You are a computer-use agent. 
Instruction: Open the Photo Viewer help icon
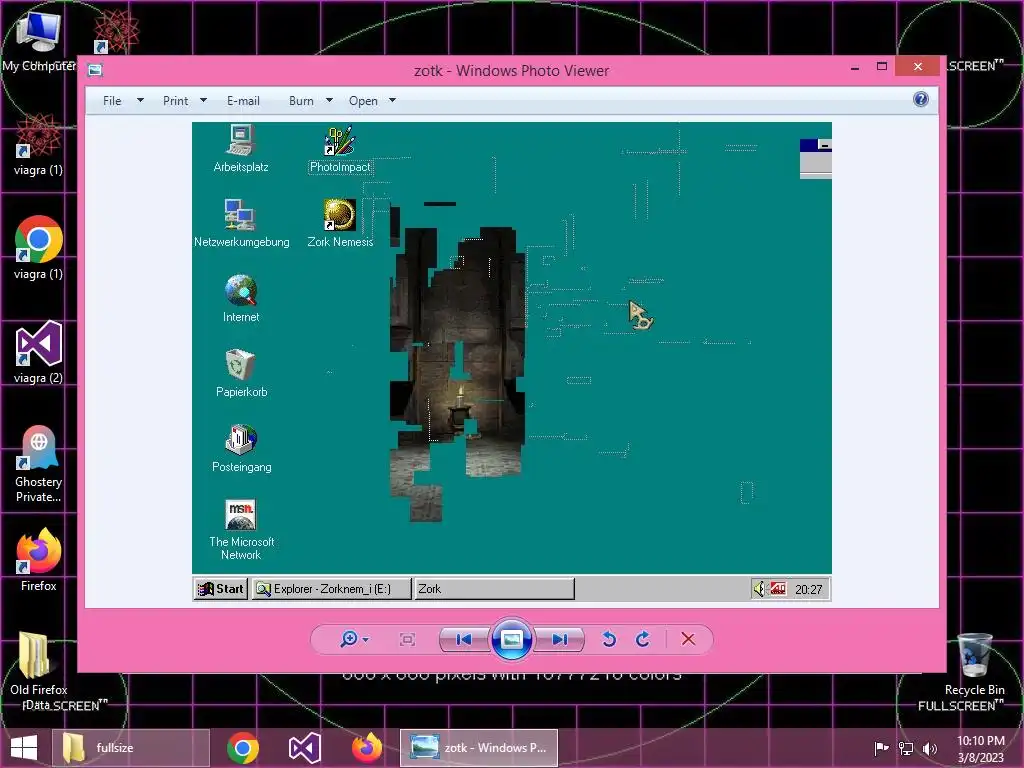pyautogui.click(x=920, y=99)
